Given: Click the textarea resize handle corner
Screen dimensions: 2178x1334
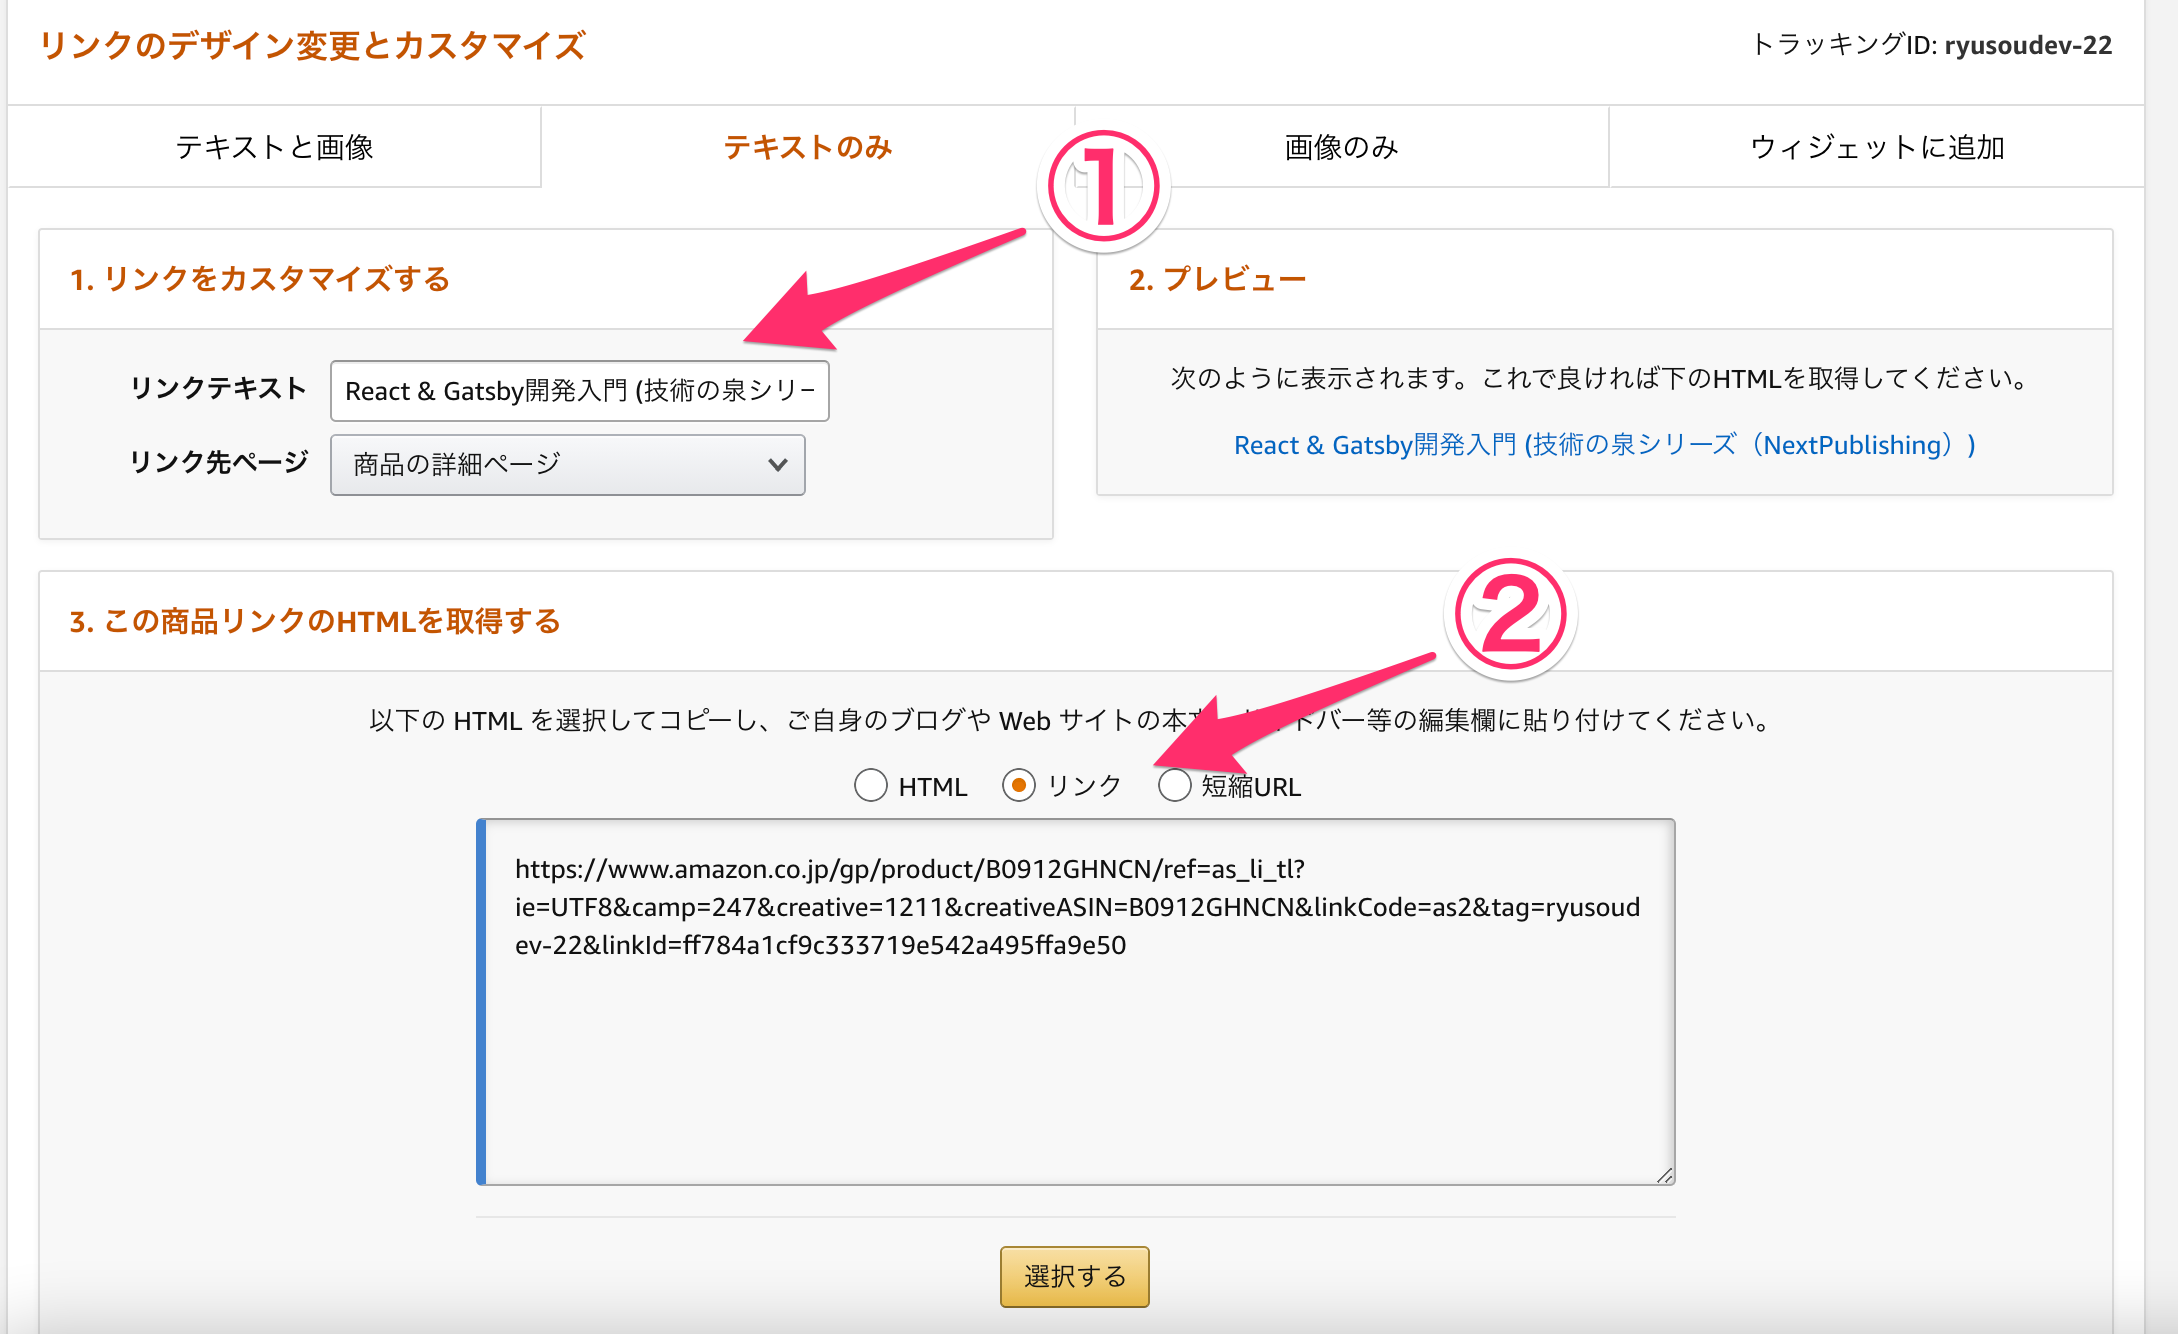Looking at the screenshot, I should point(1664,1175).
